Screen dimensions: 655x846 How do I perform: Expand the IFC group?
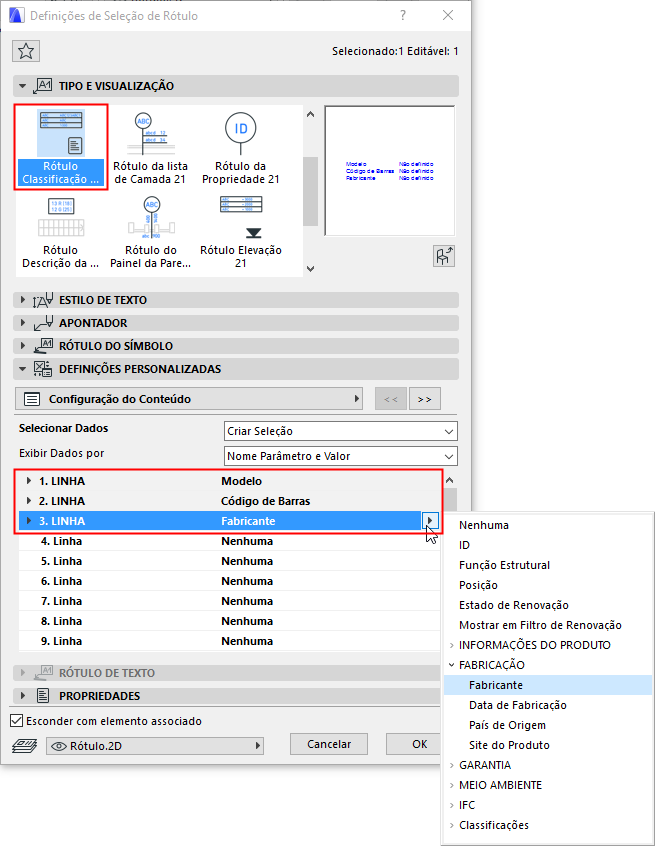[x=452, y=804]
